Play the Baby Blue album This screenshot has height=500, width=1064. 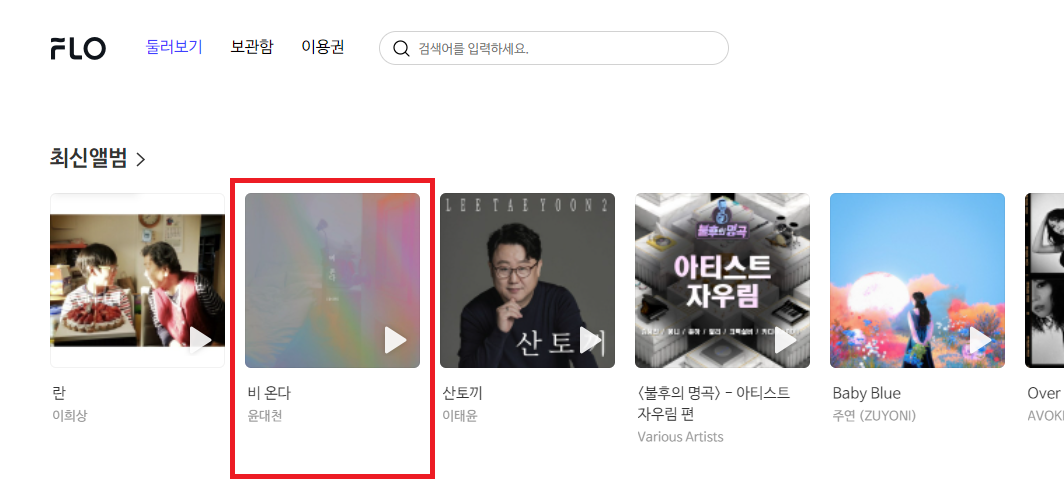pyautogui.click(x=980, y=340)
